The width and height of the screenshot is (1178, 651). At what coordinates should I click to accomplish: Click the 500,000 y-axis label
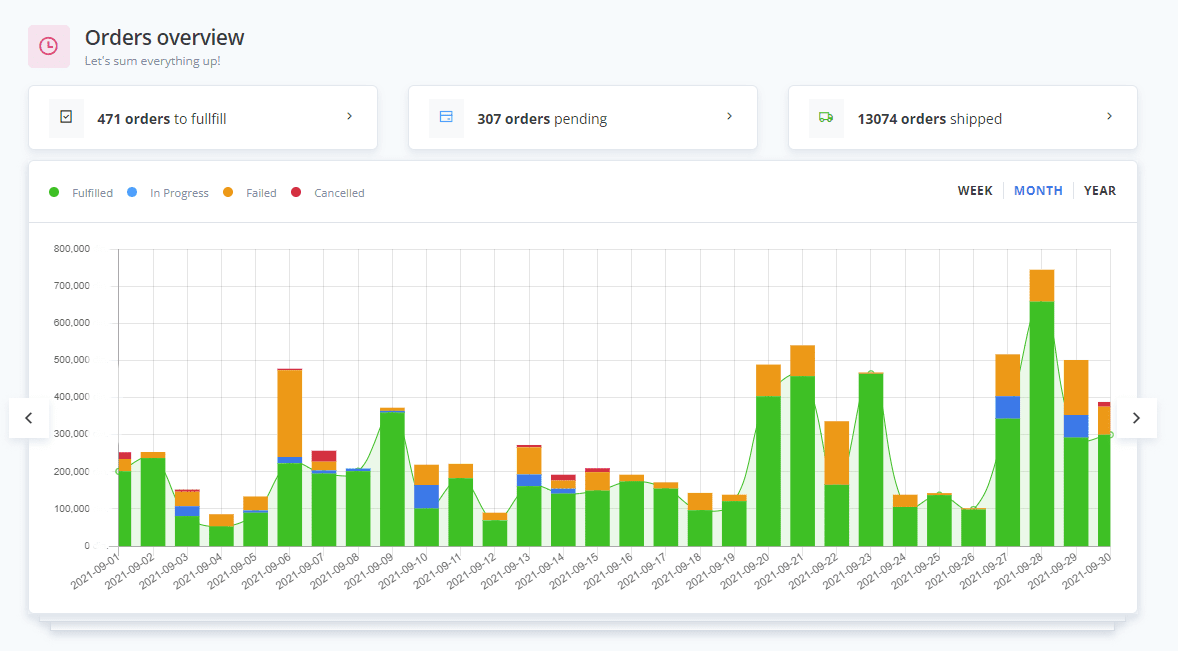pos(71,360)
